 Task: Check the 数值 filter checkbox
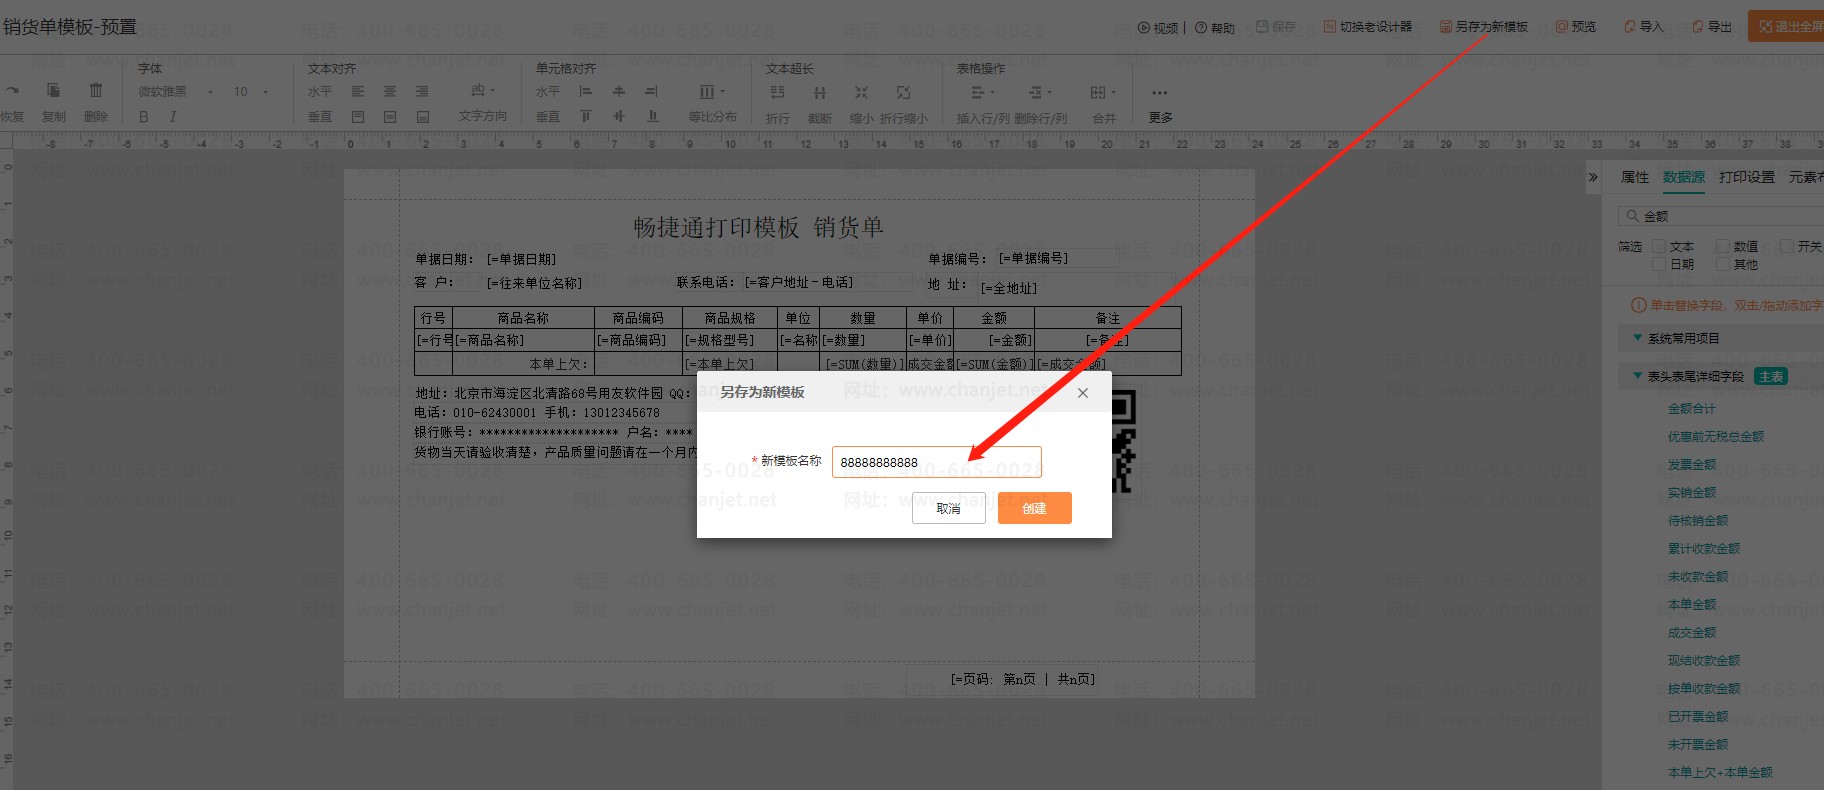point(1723,246)
